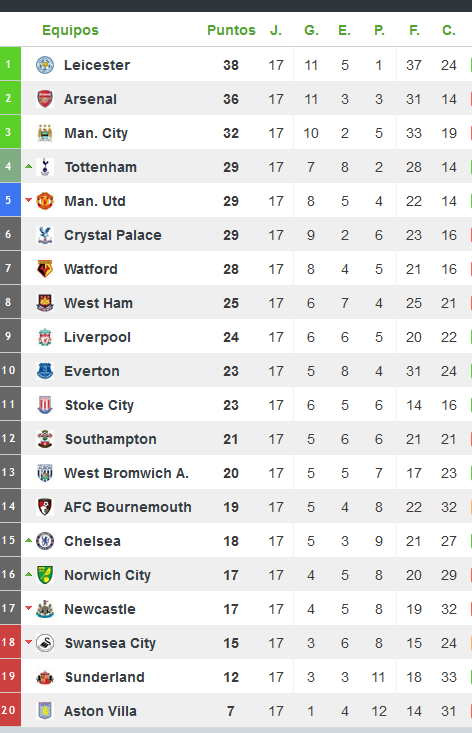Open the Crystal Palace team link
472x733 pixels.
[113, 235]
